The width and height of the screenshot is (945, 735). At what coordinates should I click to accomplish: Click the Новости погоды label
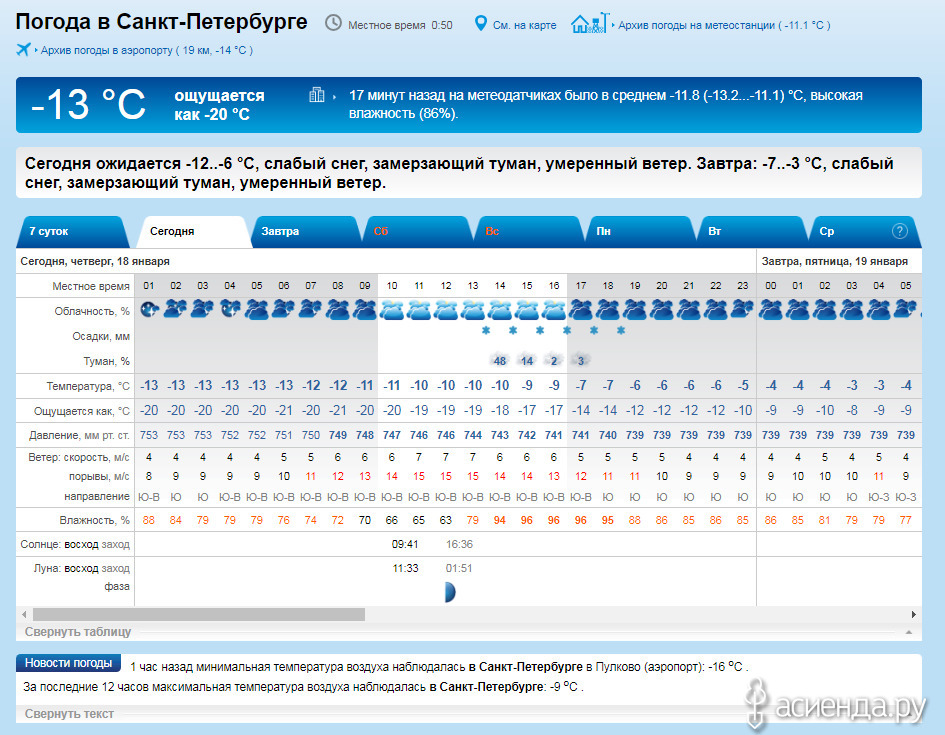(68, 663)
